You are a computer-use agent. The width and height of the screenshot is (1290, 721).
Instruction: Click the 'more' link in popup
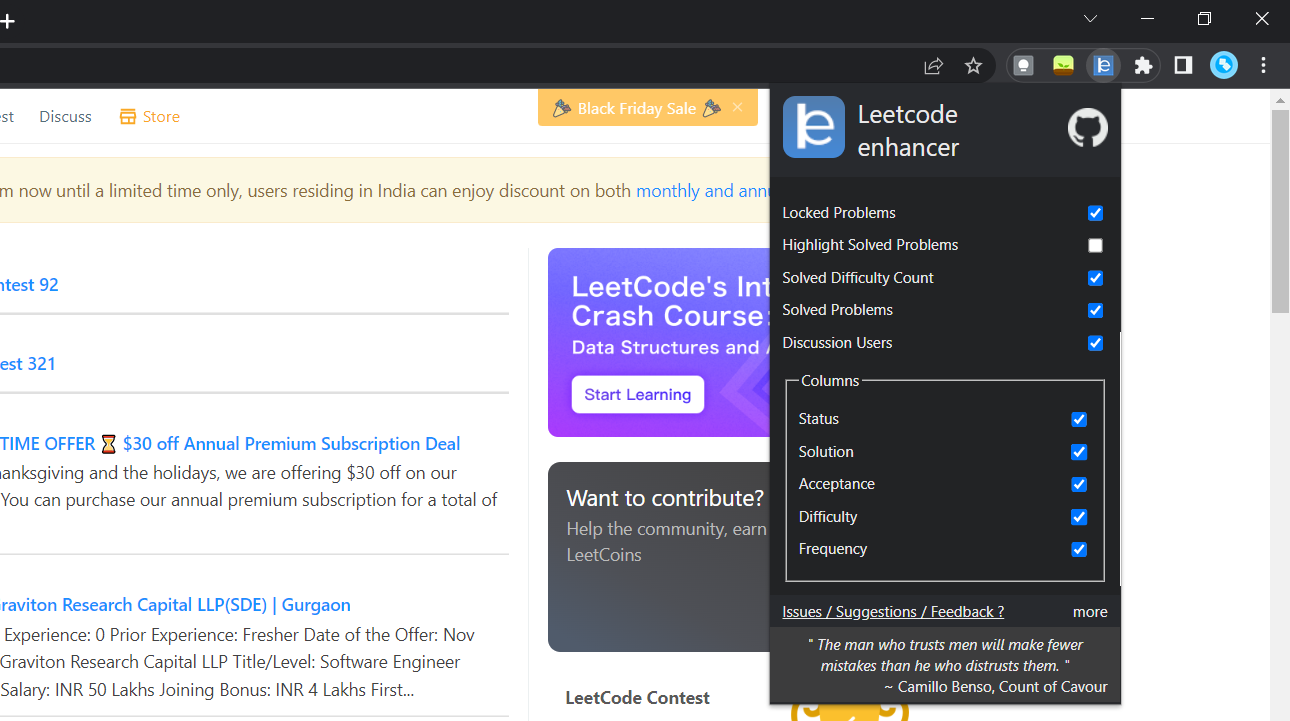(x=1090, y=612)
